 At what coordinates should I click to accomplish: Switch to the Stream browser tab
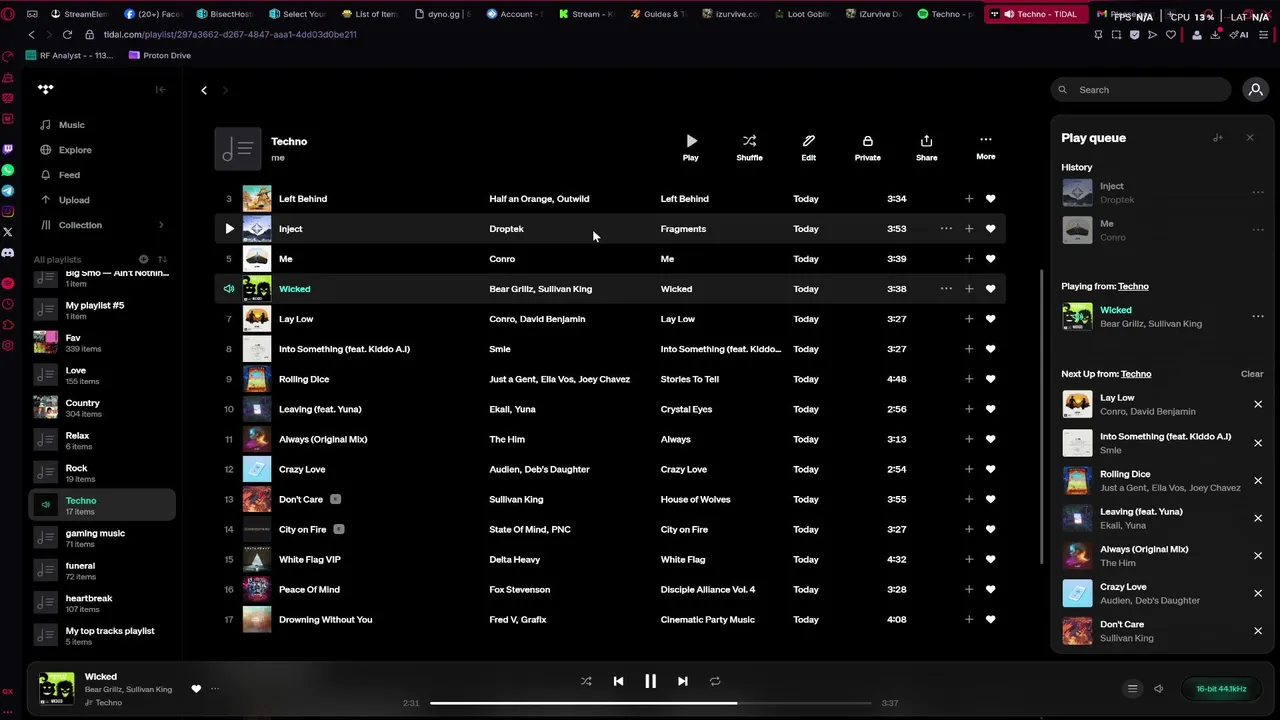pyautogui.click(x=587, y=14)
